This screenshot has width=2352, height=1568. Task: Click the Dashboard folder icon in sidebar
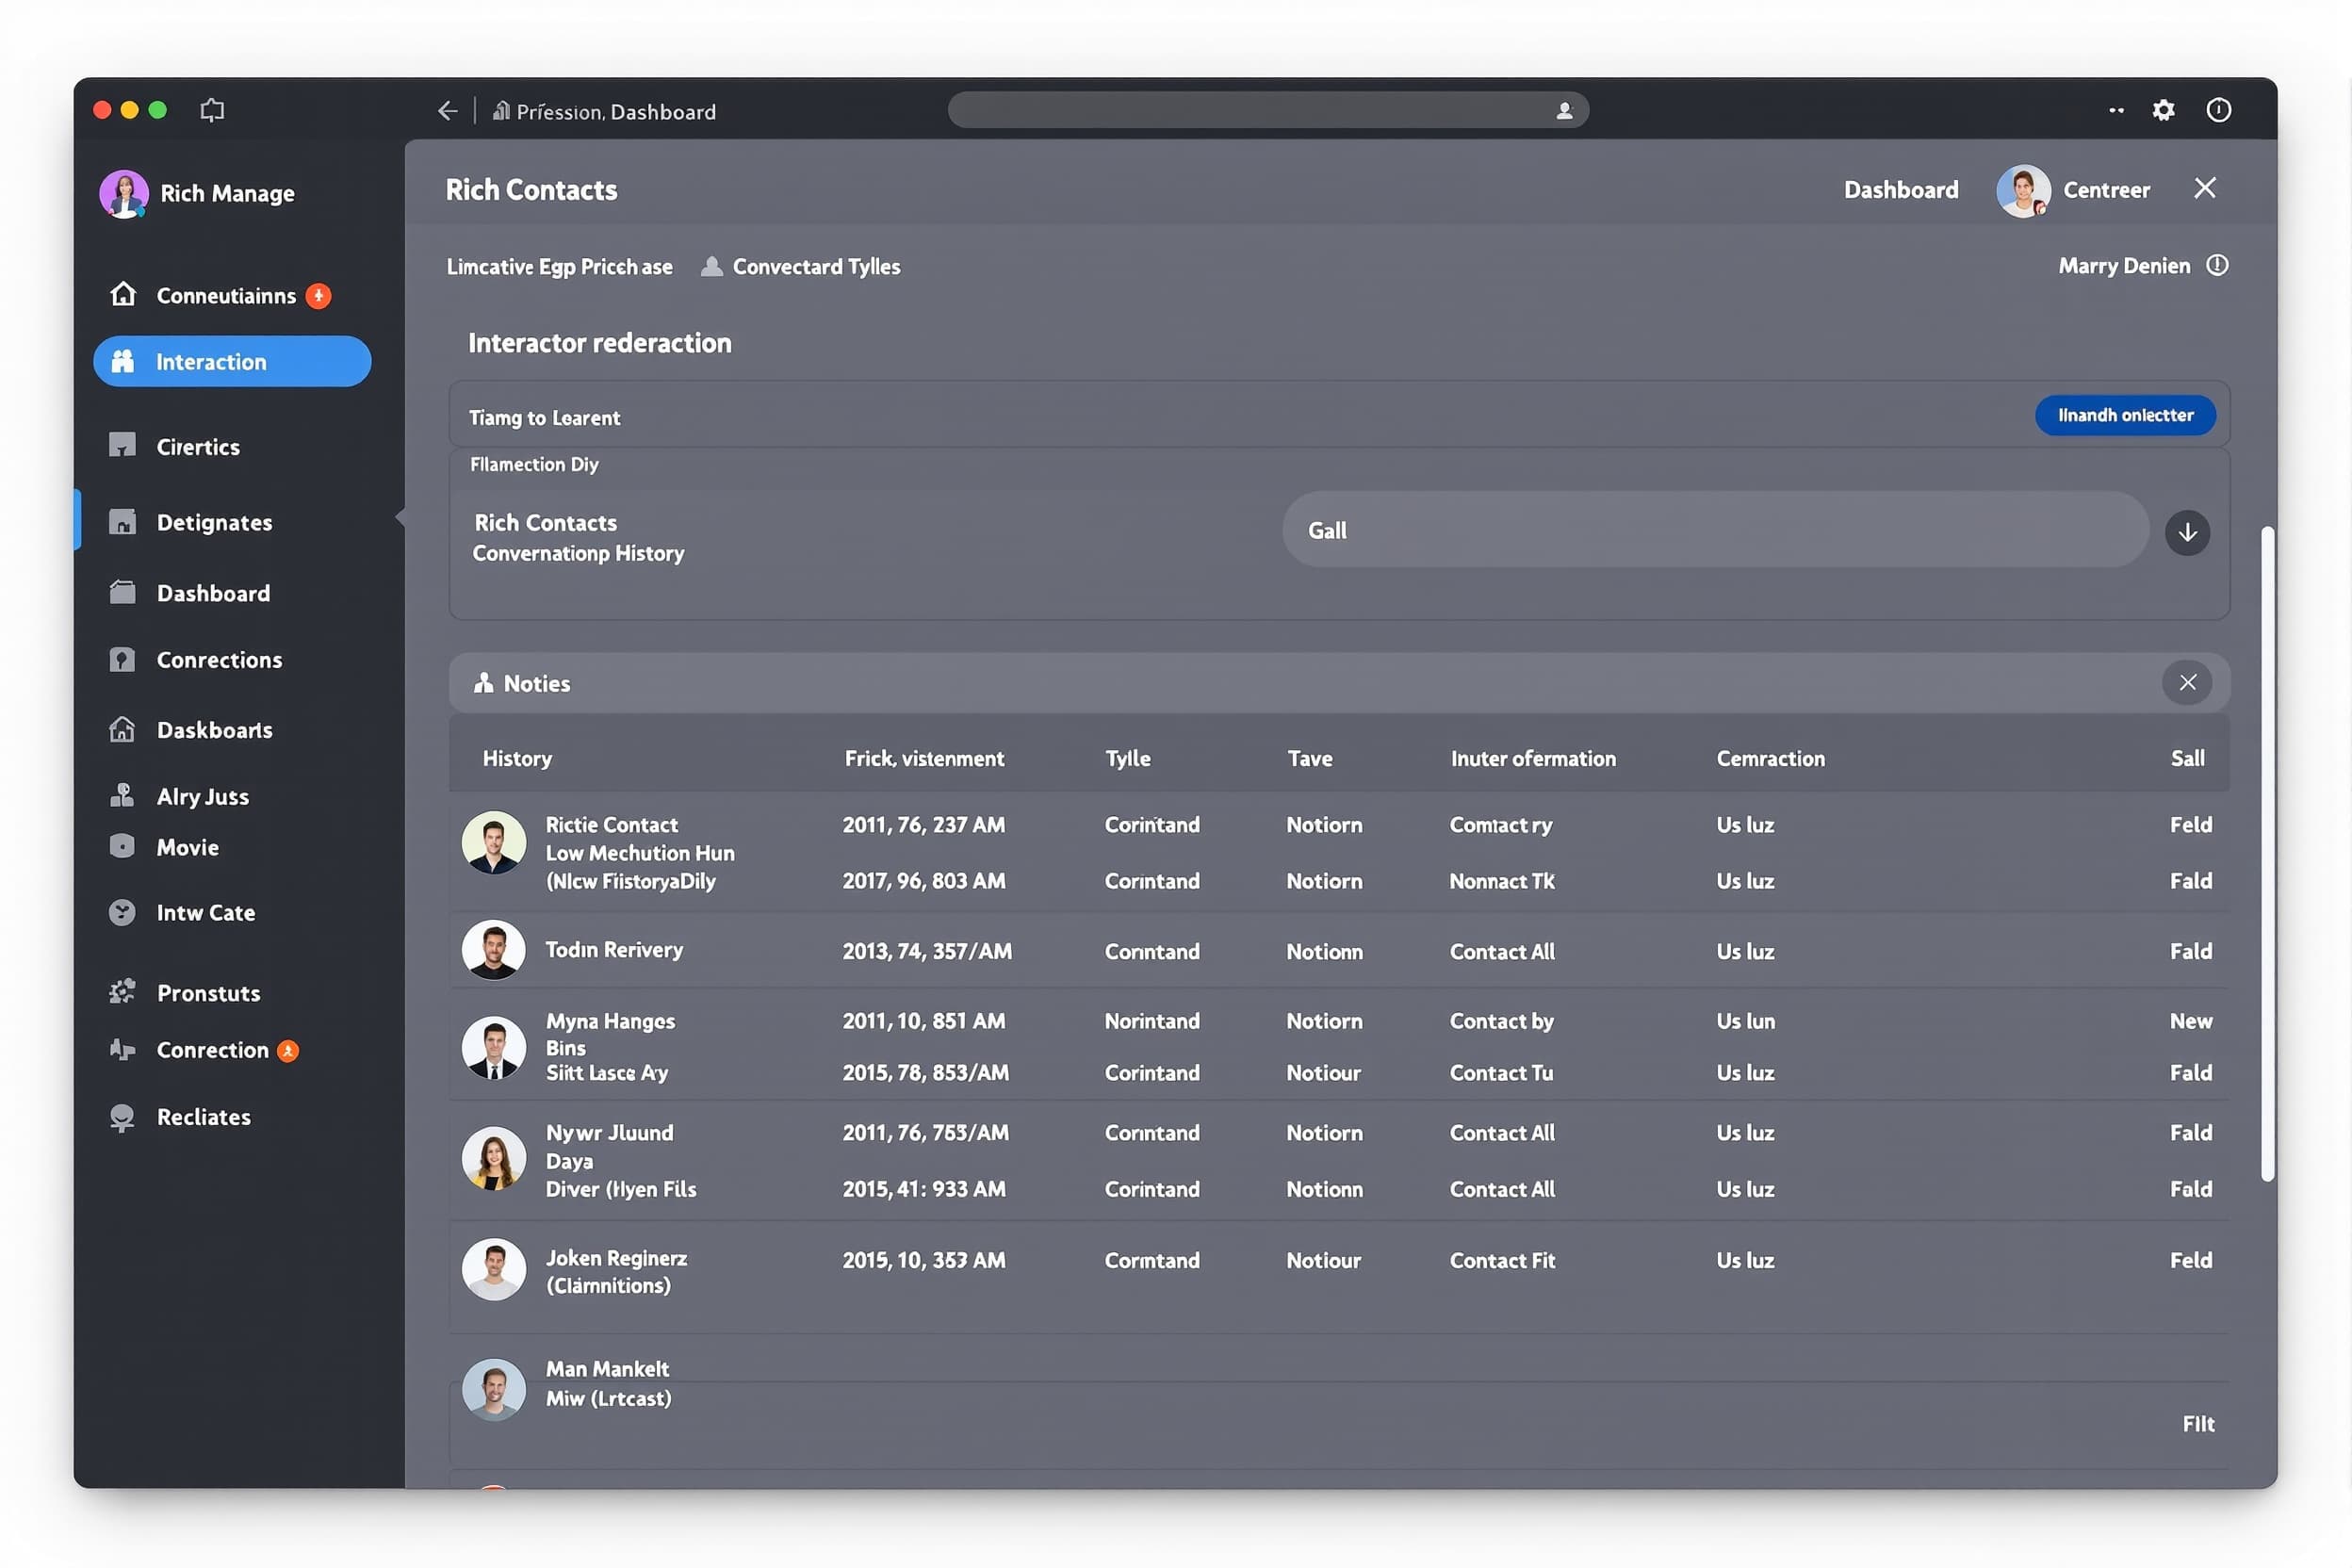pyautogui.click(x=122, y=593)
